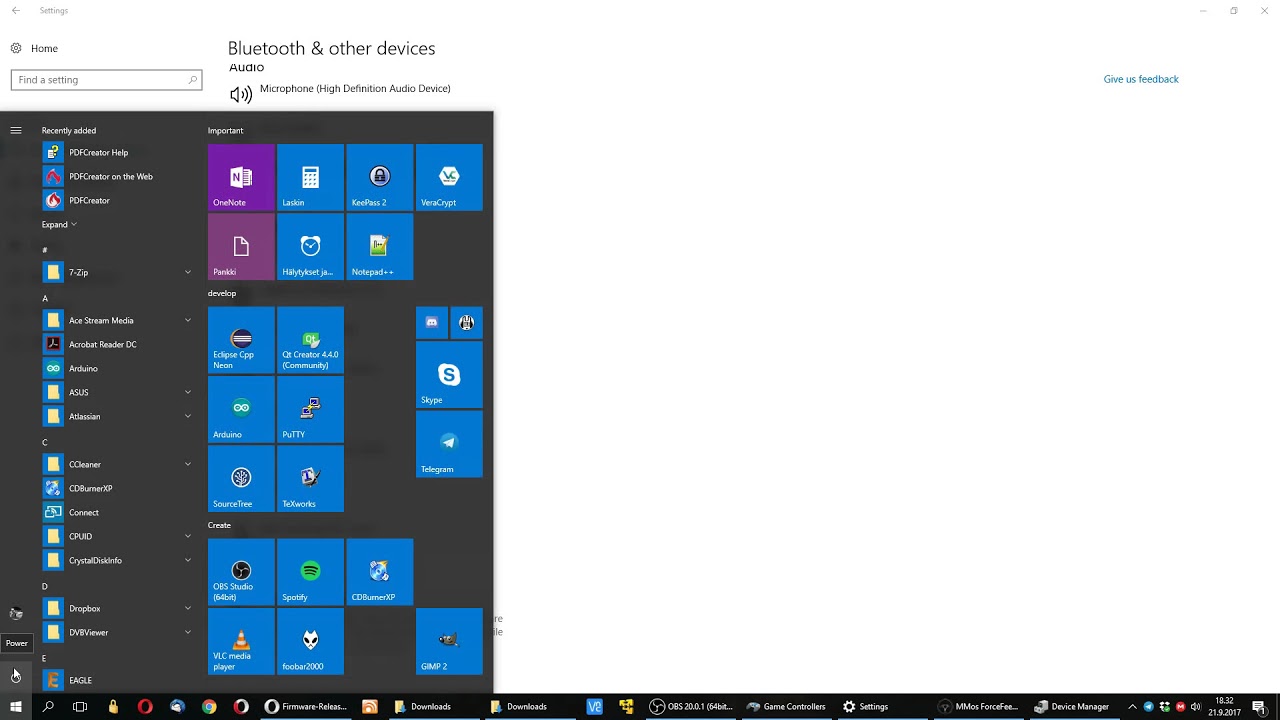The height and width of the screenshot is (720, 1280).
Task: Open the Action Center notifications icon
Action: tap(1259, 707)
